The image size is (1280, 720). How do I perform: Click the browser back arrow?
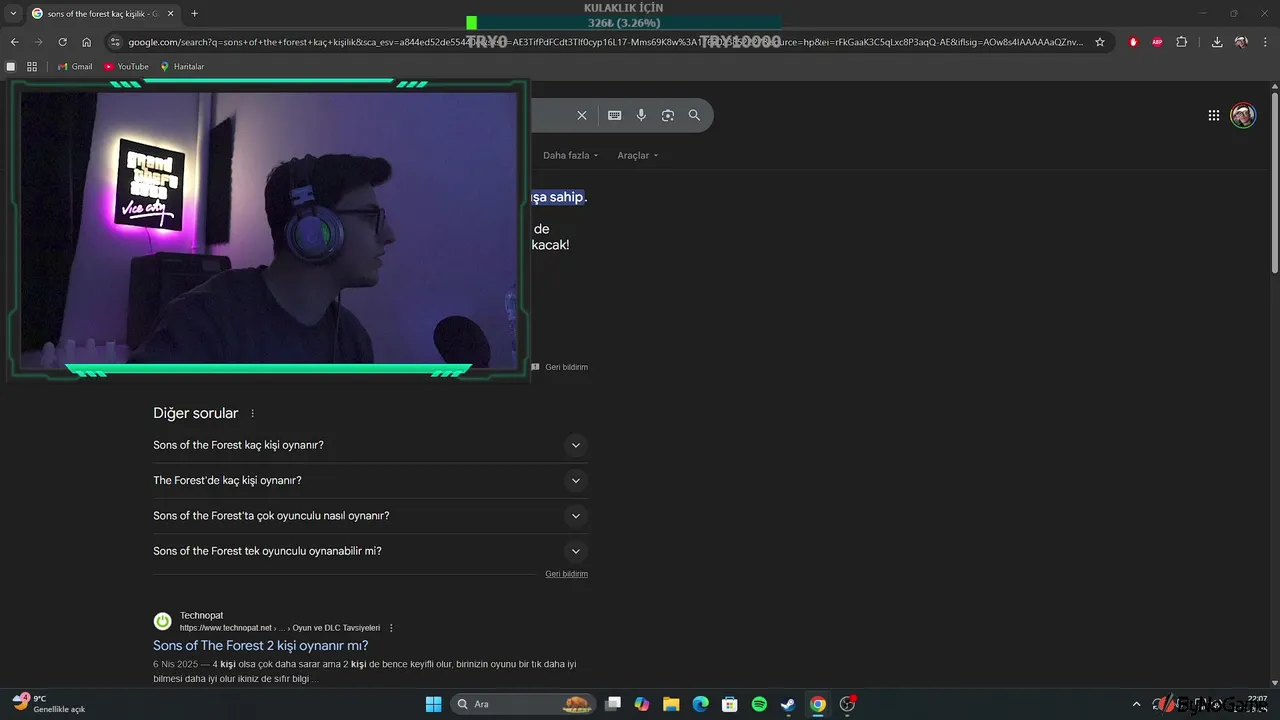pos(14,42)
